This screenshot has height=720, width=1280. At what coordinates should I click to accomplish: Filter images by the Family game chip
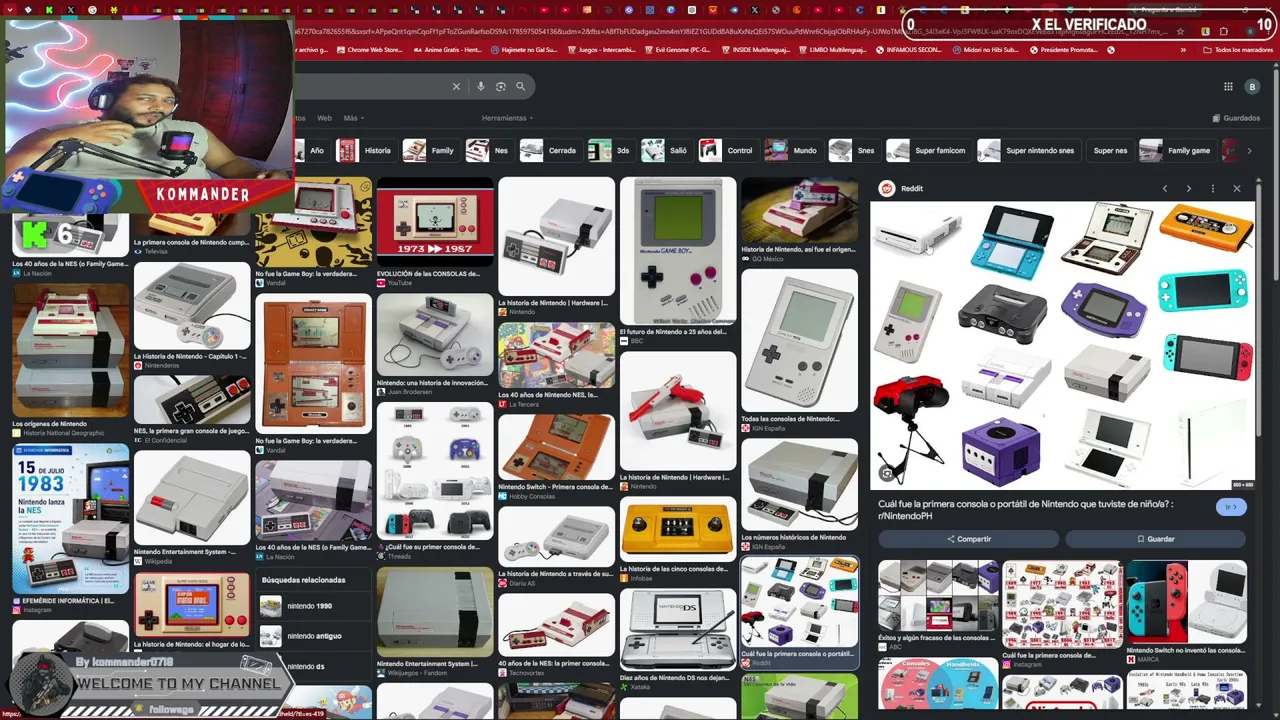(1176, 151)
